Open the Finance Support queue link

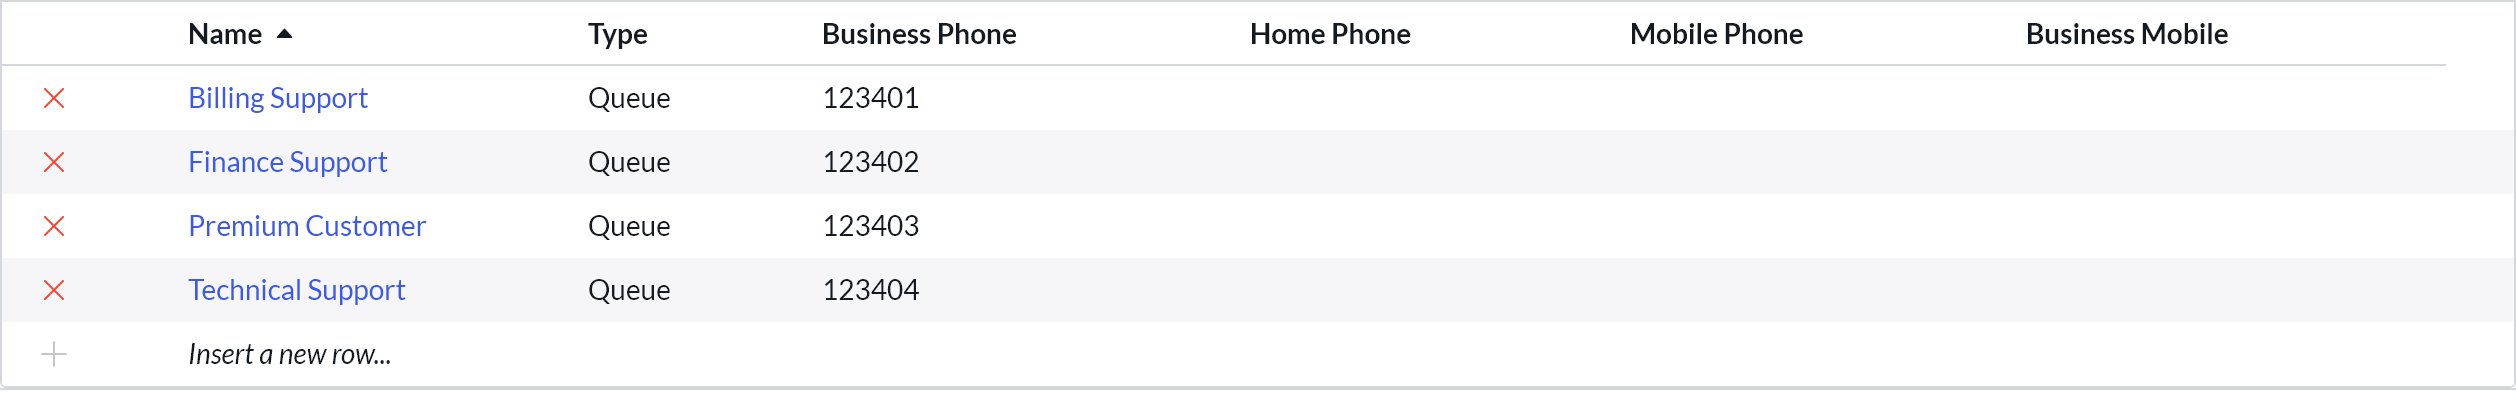(x=287, y=162)
